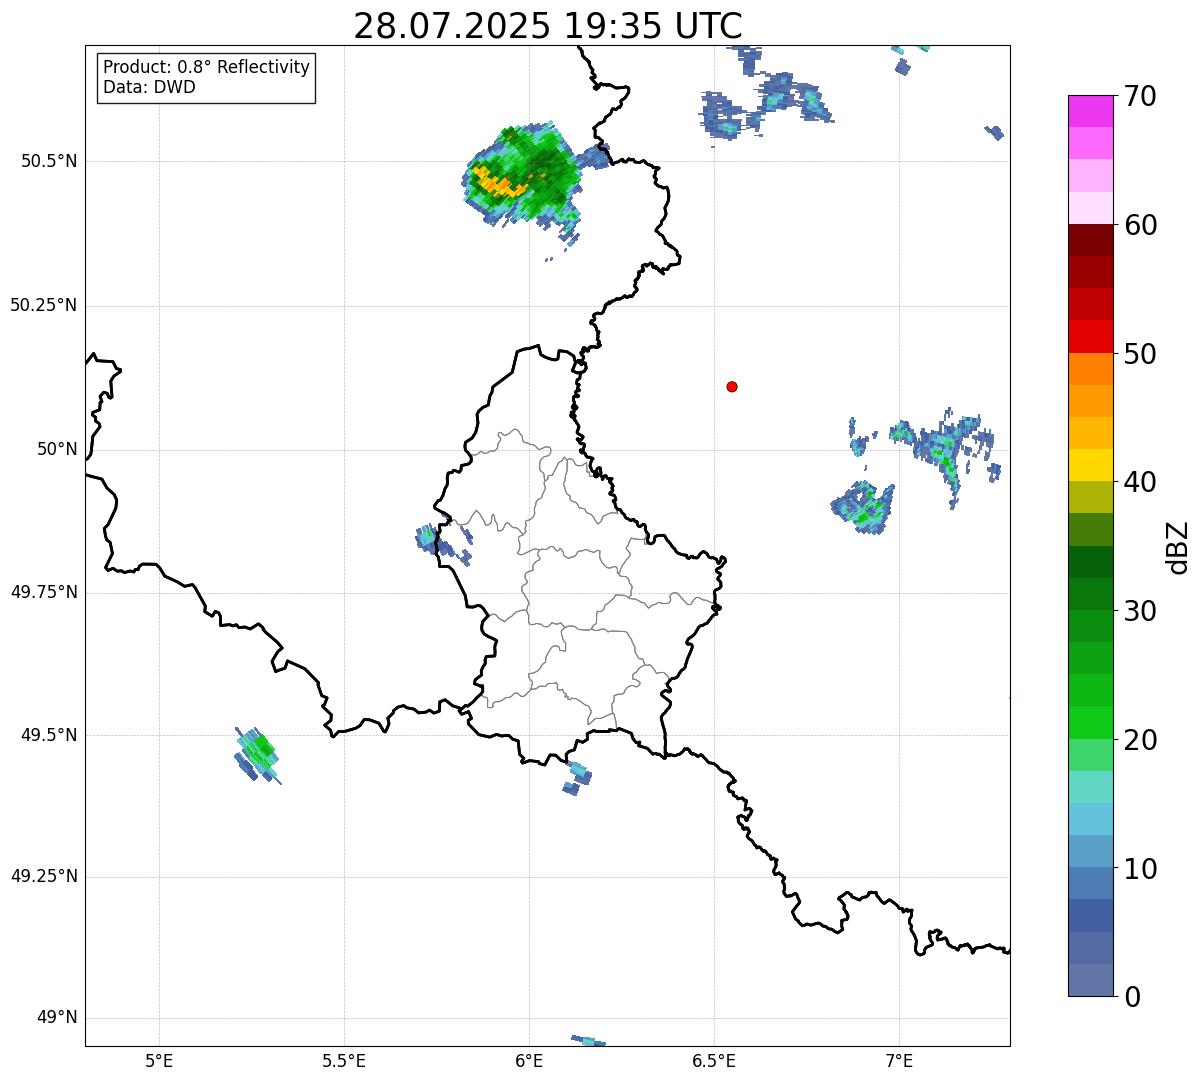This screenshot has height=1081, width=1202.
Task: Click the Data: DWD label
Action: pos(149,87)
